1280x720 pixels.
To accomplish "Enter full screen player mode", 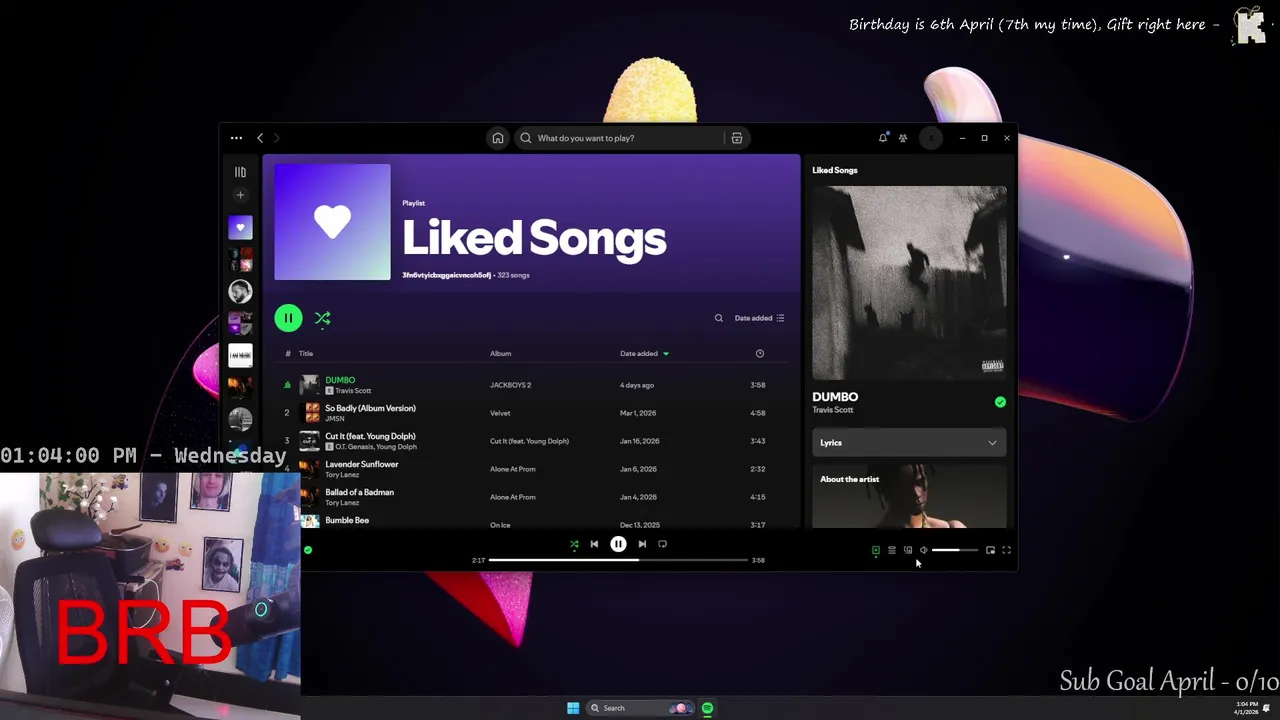I will (x=1006, y=550).
